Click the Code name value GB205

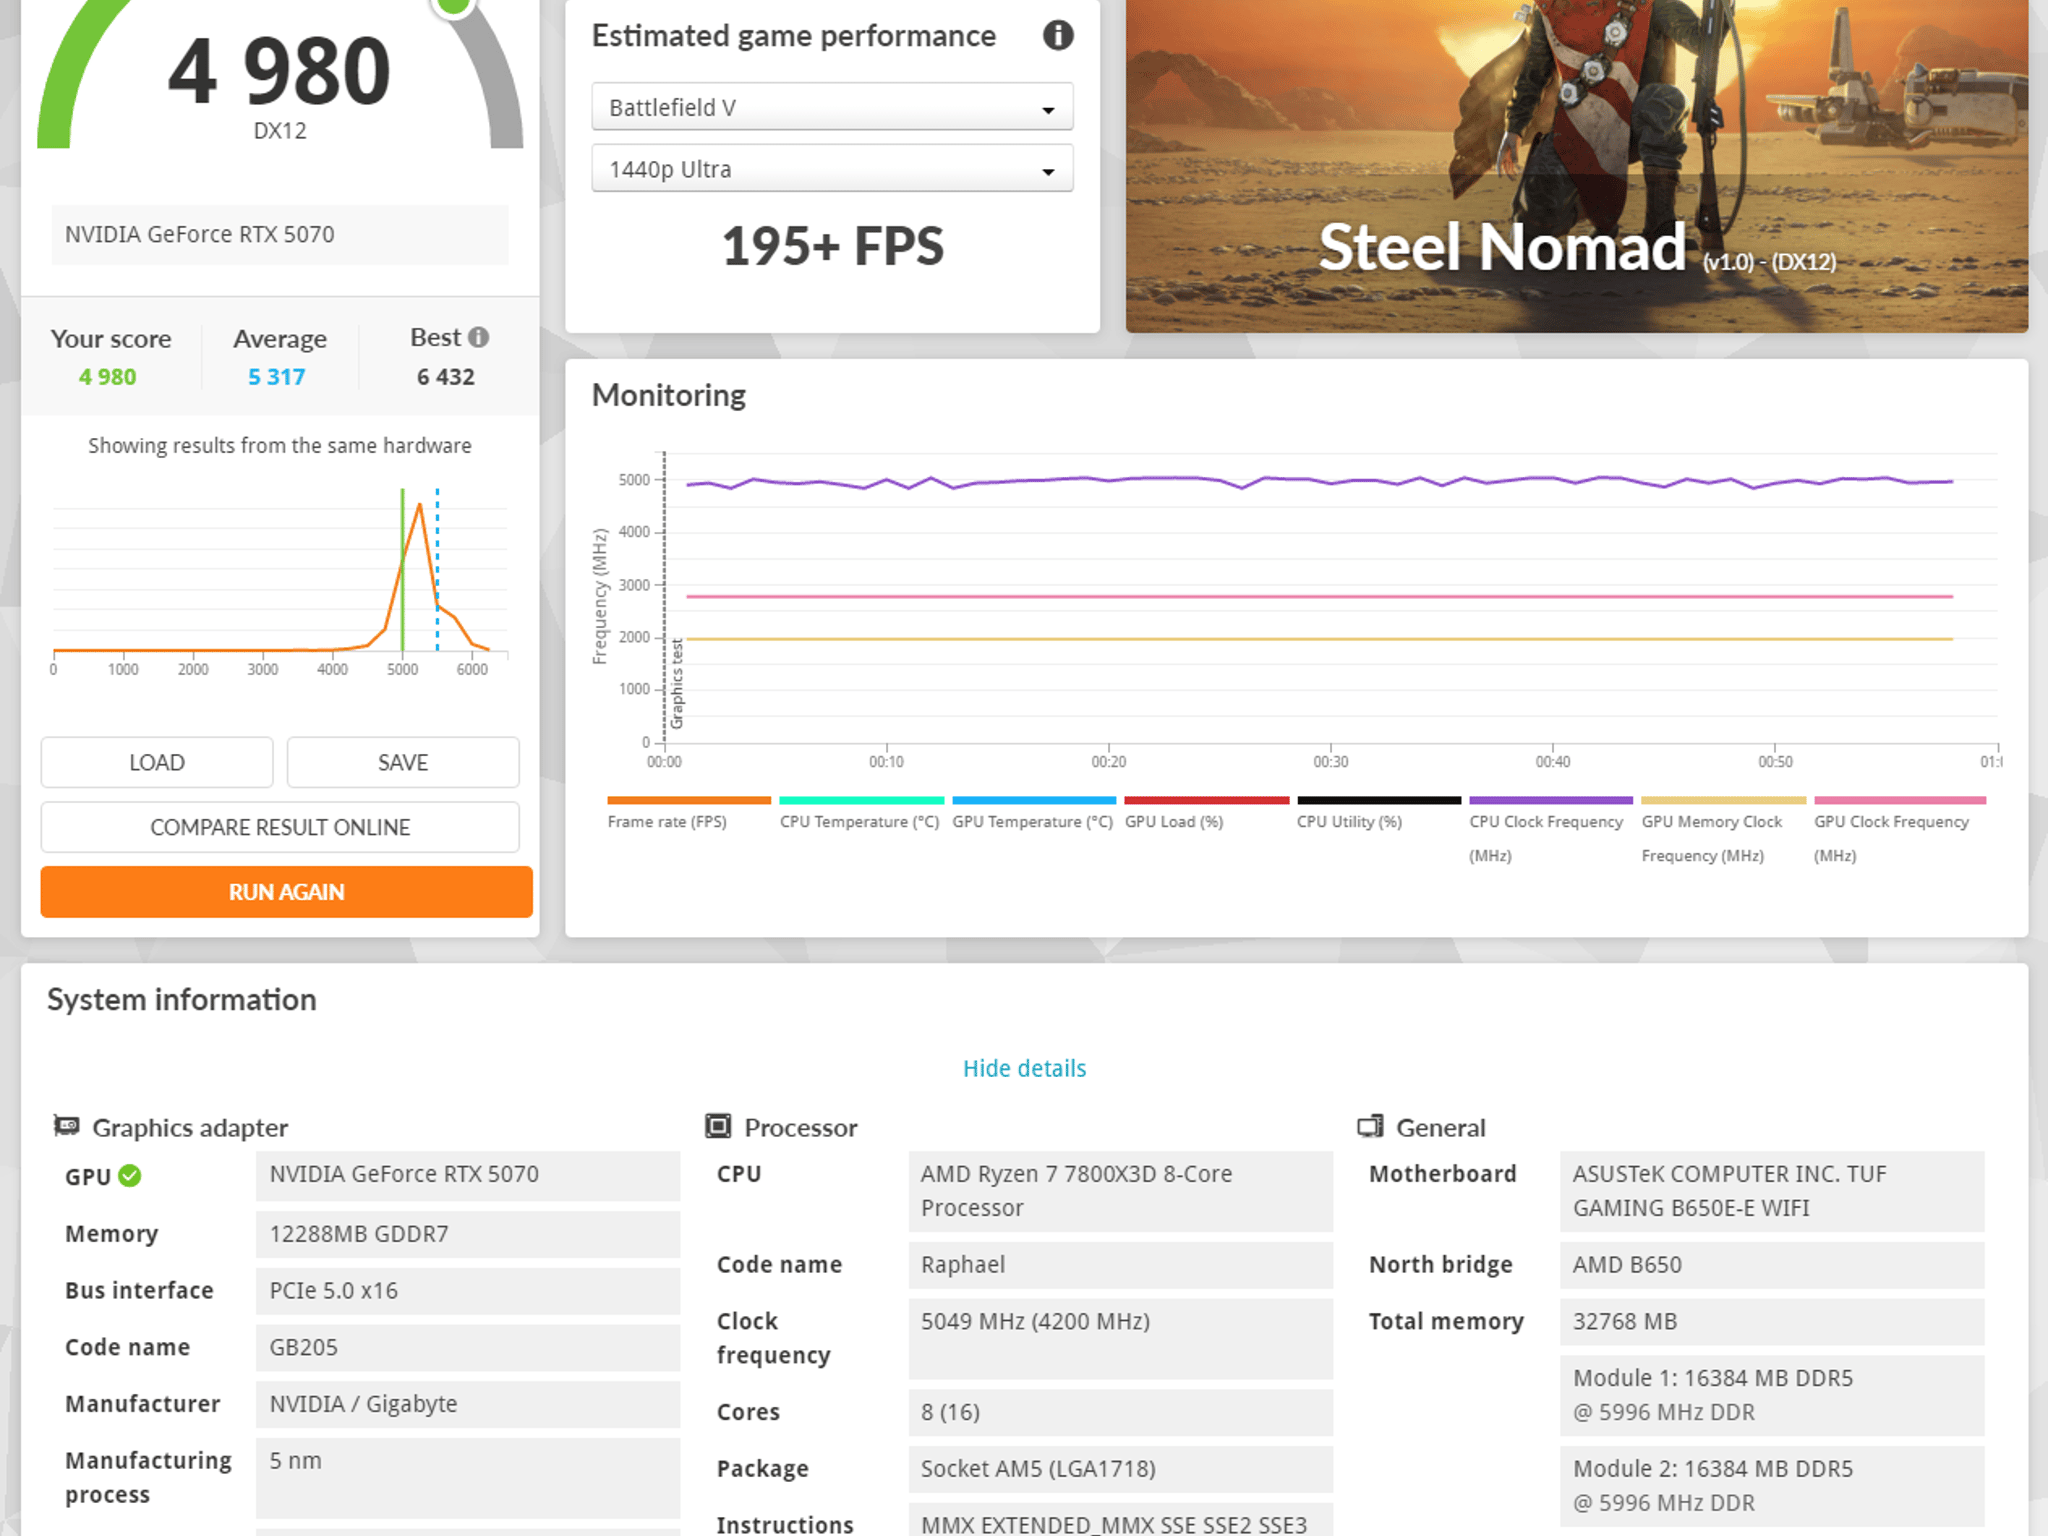(x=468, y=1348)
